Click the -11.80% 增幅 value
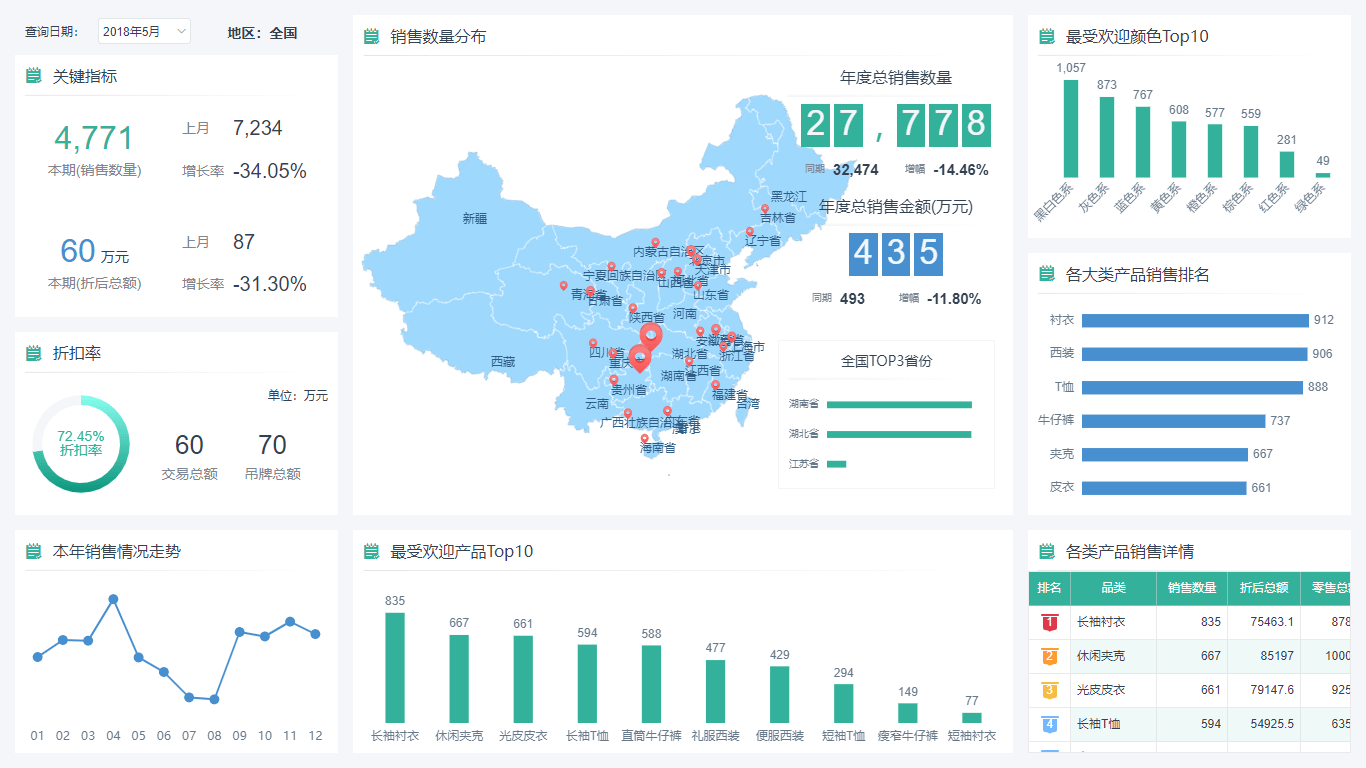 tap(954, 299)
